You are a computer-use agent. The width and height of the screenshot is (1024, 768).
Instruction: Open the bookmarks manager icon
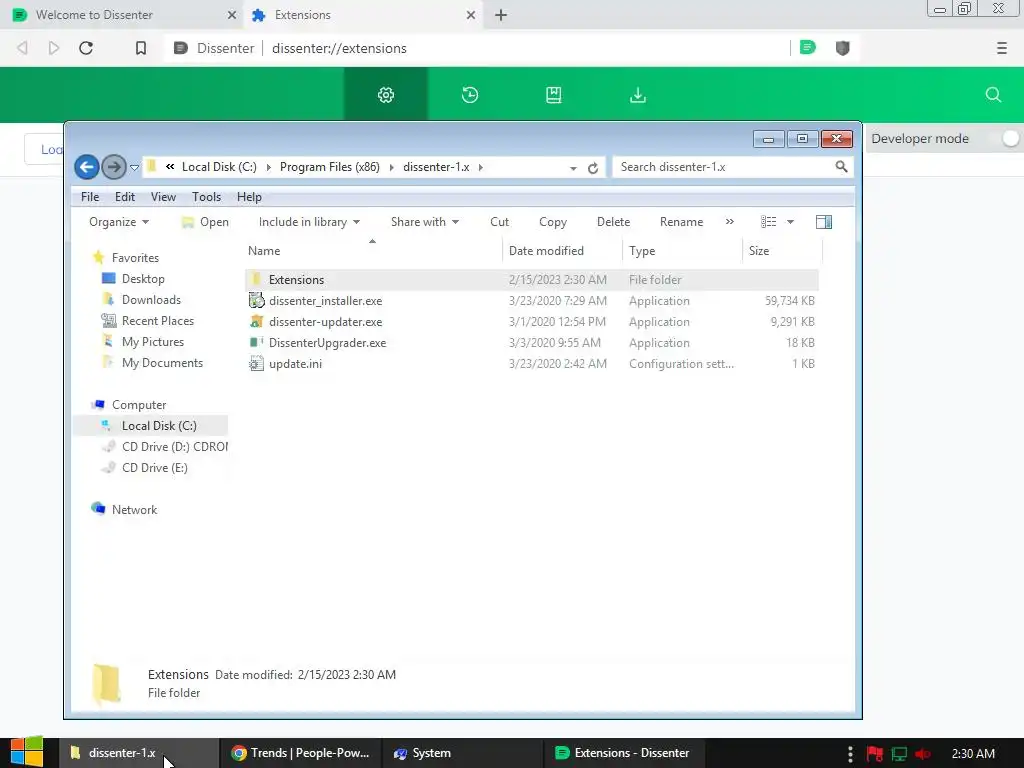click(553, 95)
